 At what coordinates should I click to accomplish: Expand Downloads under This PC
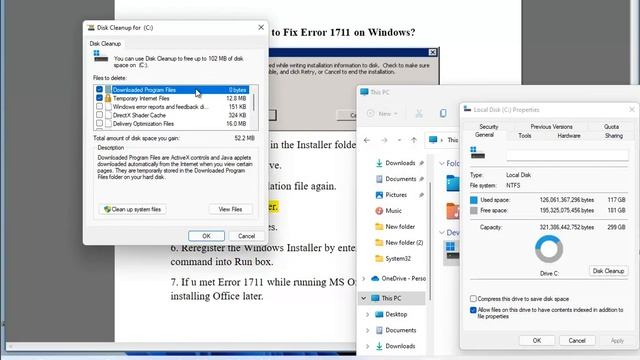pos(367,346)
